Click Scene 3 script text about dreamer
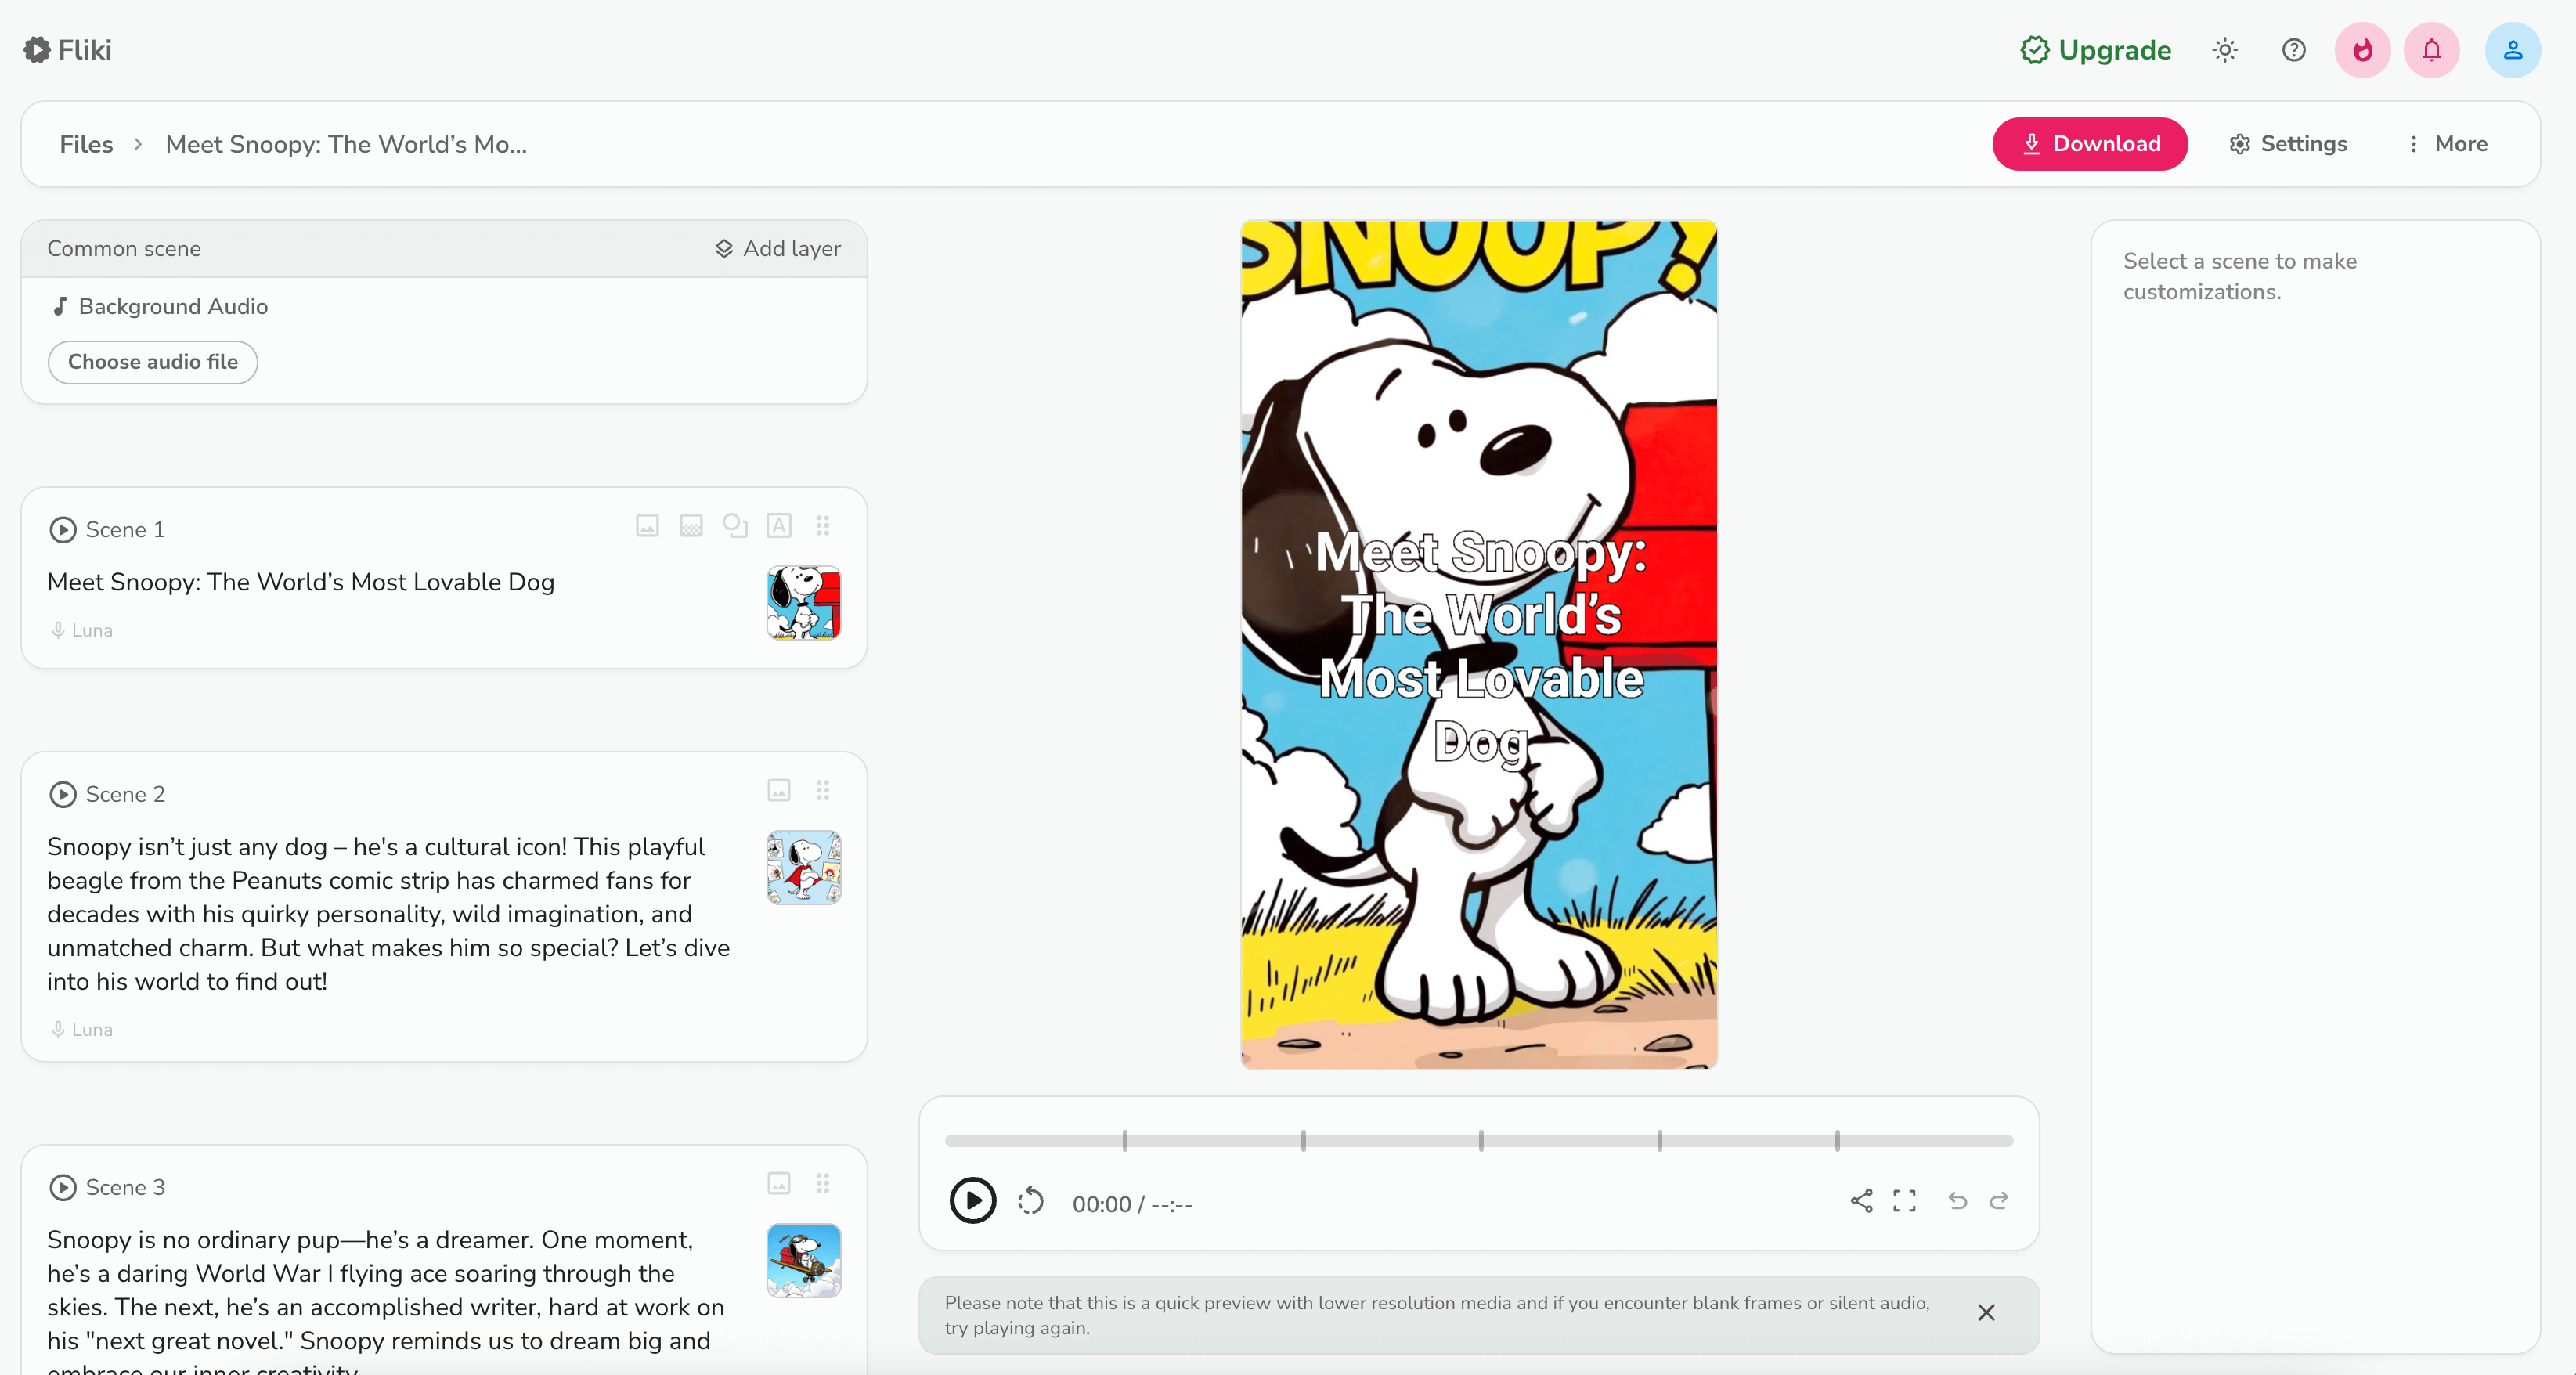 (386, 1300)
